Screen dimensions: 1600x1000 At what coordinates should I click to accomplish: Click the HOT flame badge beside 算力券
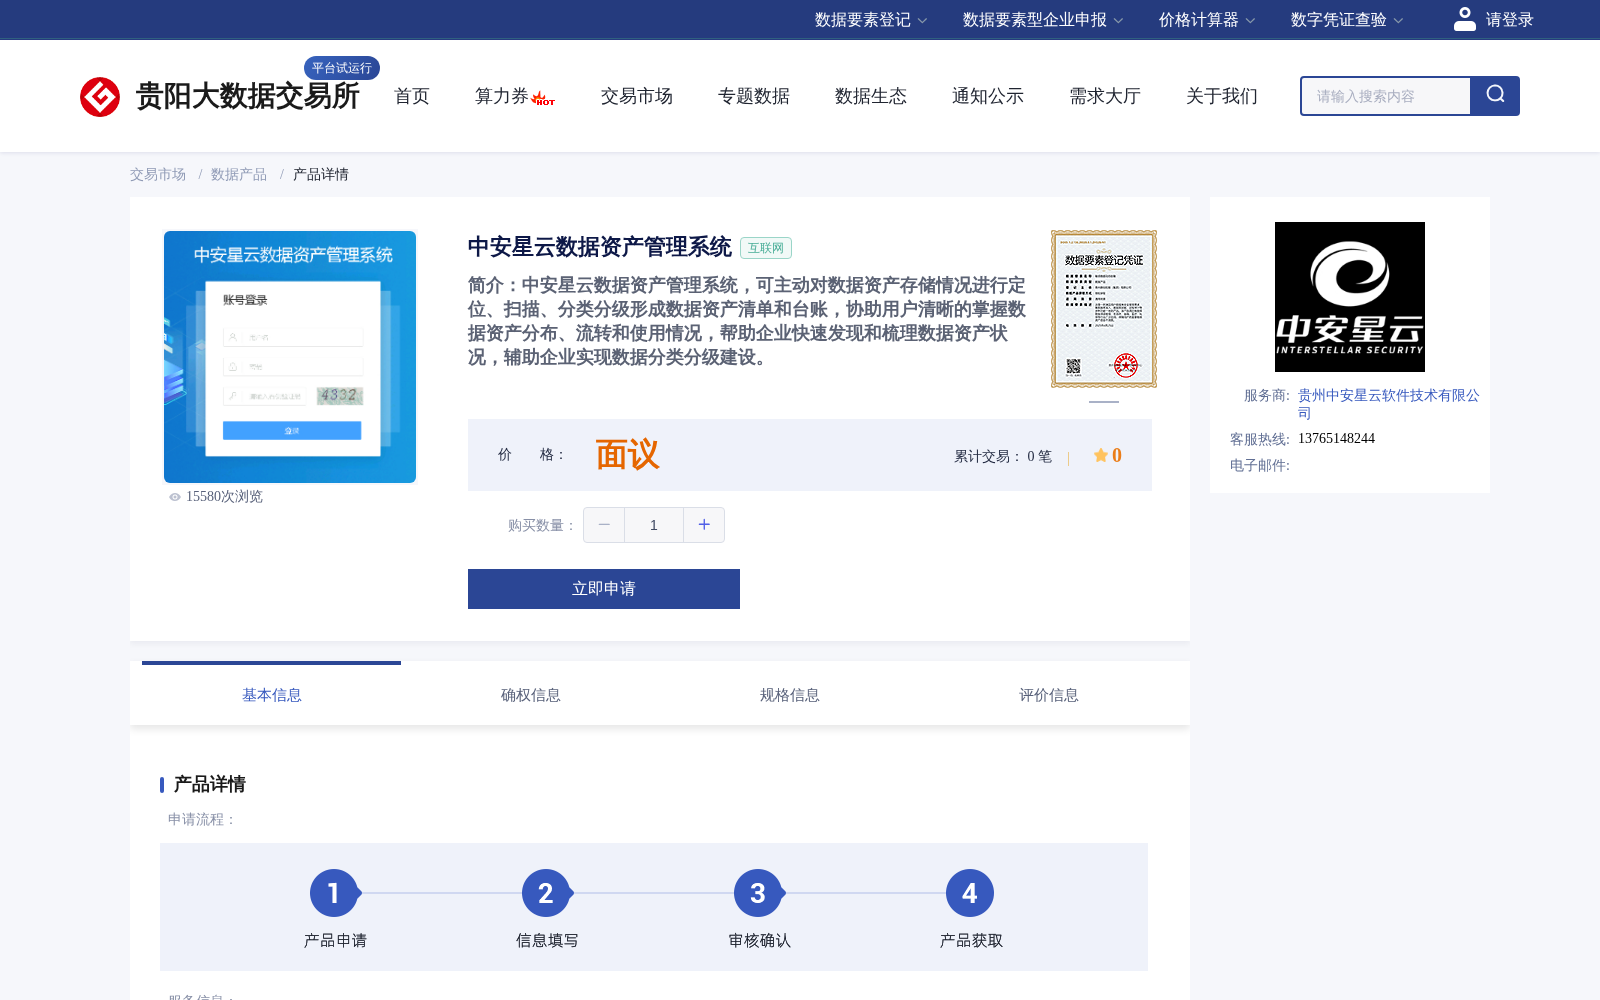point(543,98)
